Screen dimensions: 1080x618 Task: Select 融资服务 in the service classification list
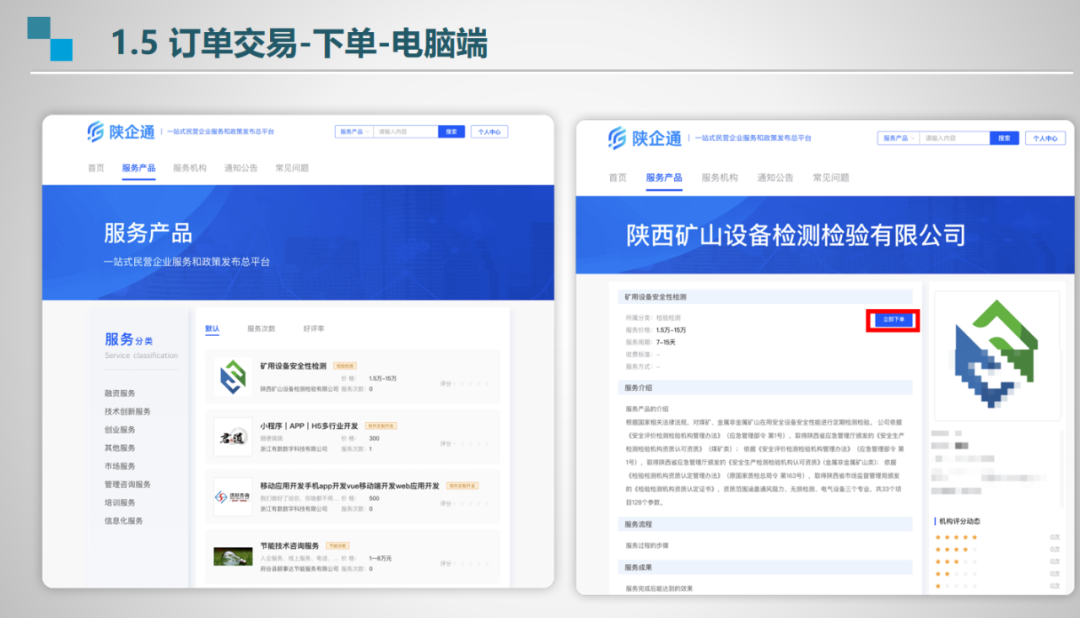[120, 393]
